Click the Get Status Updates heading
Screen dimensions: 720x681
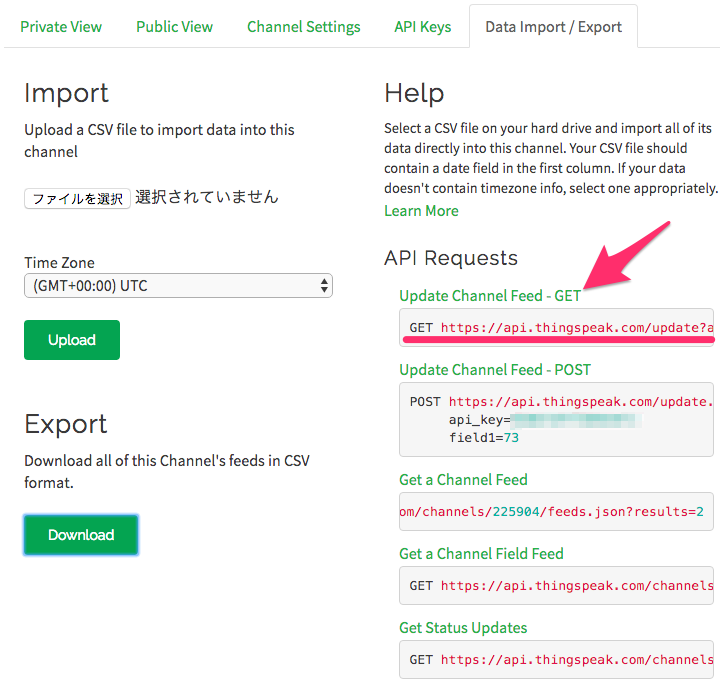(463, 628)
